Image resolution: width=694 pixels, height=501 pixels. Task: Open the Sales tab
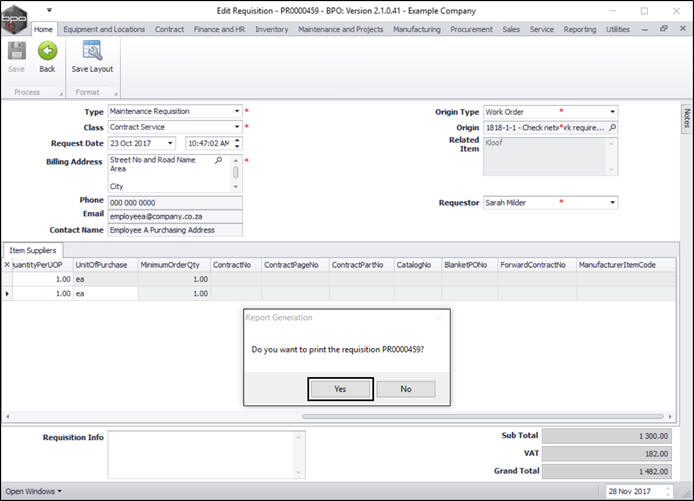(511, 29)
